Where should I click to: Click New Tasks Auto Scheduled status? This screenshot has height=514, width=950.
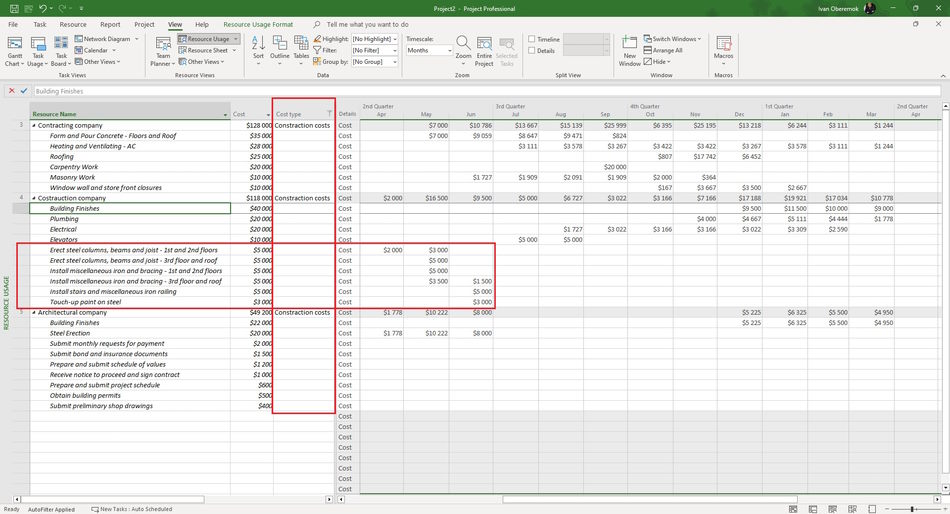coord(131,509)
